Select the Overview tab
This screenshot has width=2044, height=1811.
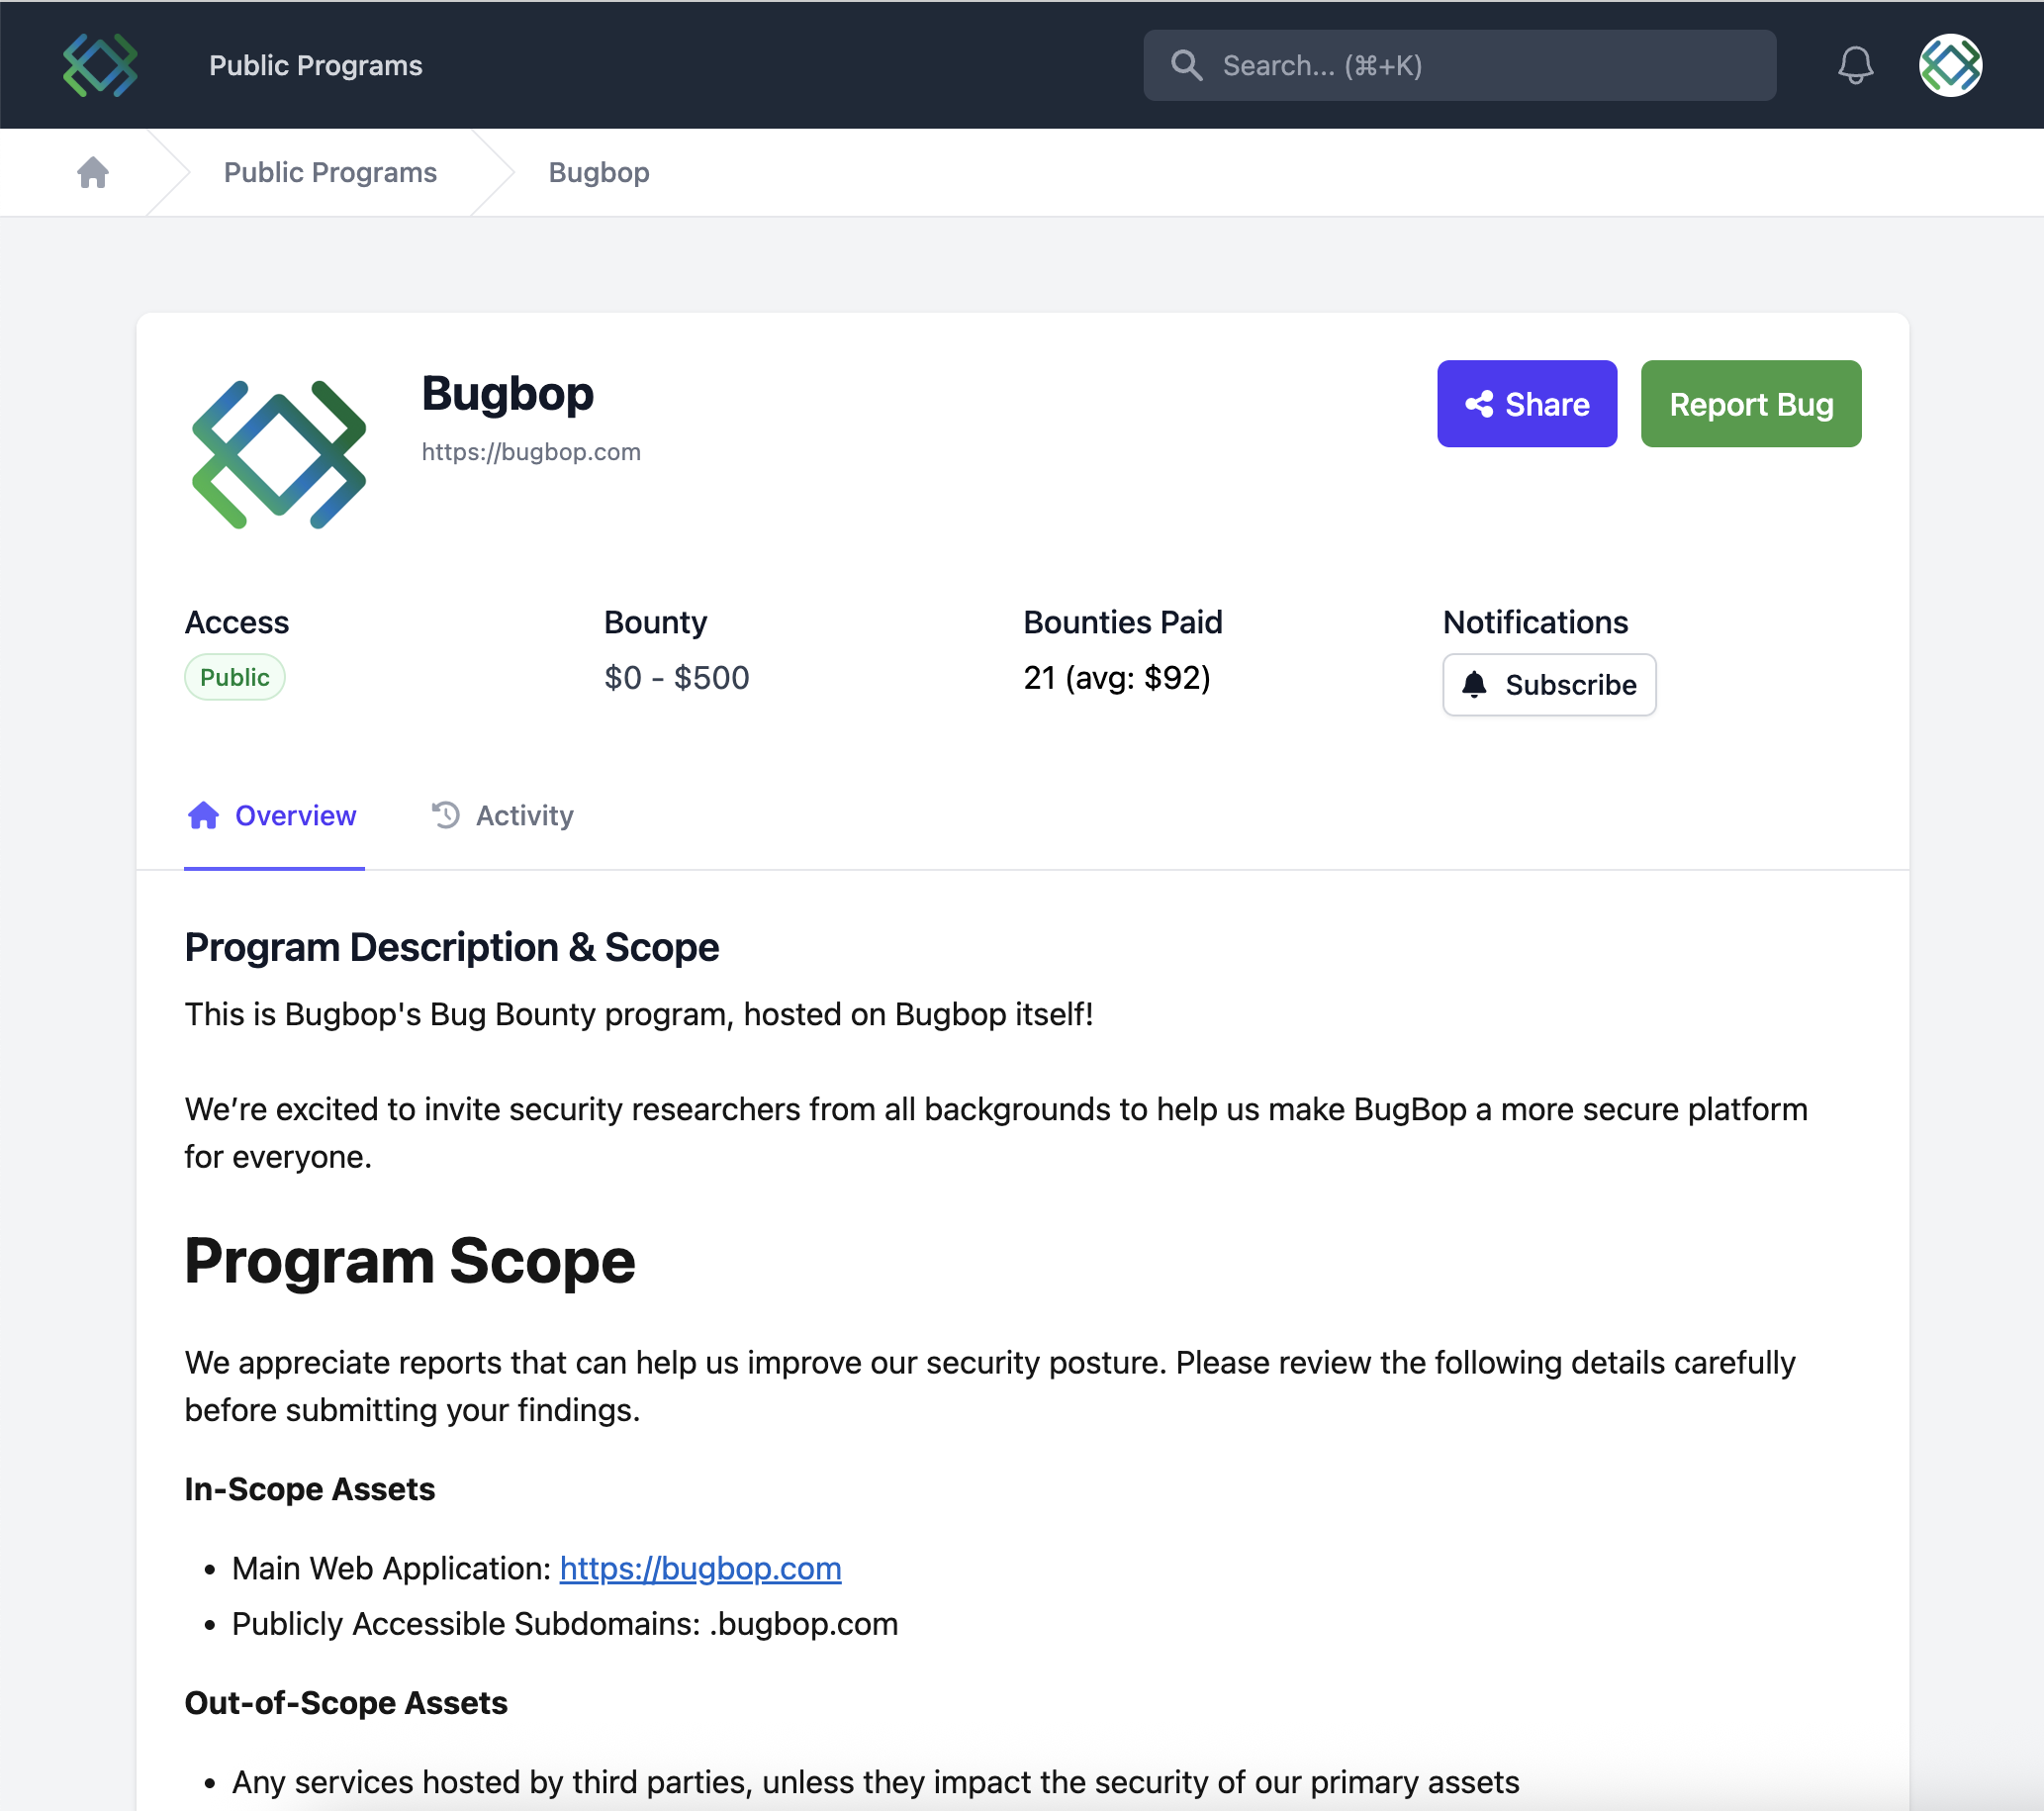pos(295,815)
